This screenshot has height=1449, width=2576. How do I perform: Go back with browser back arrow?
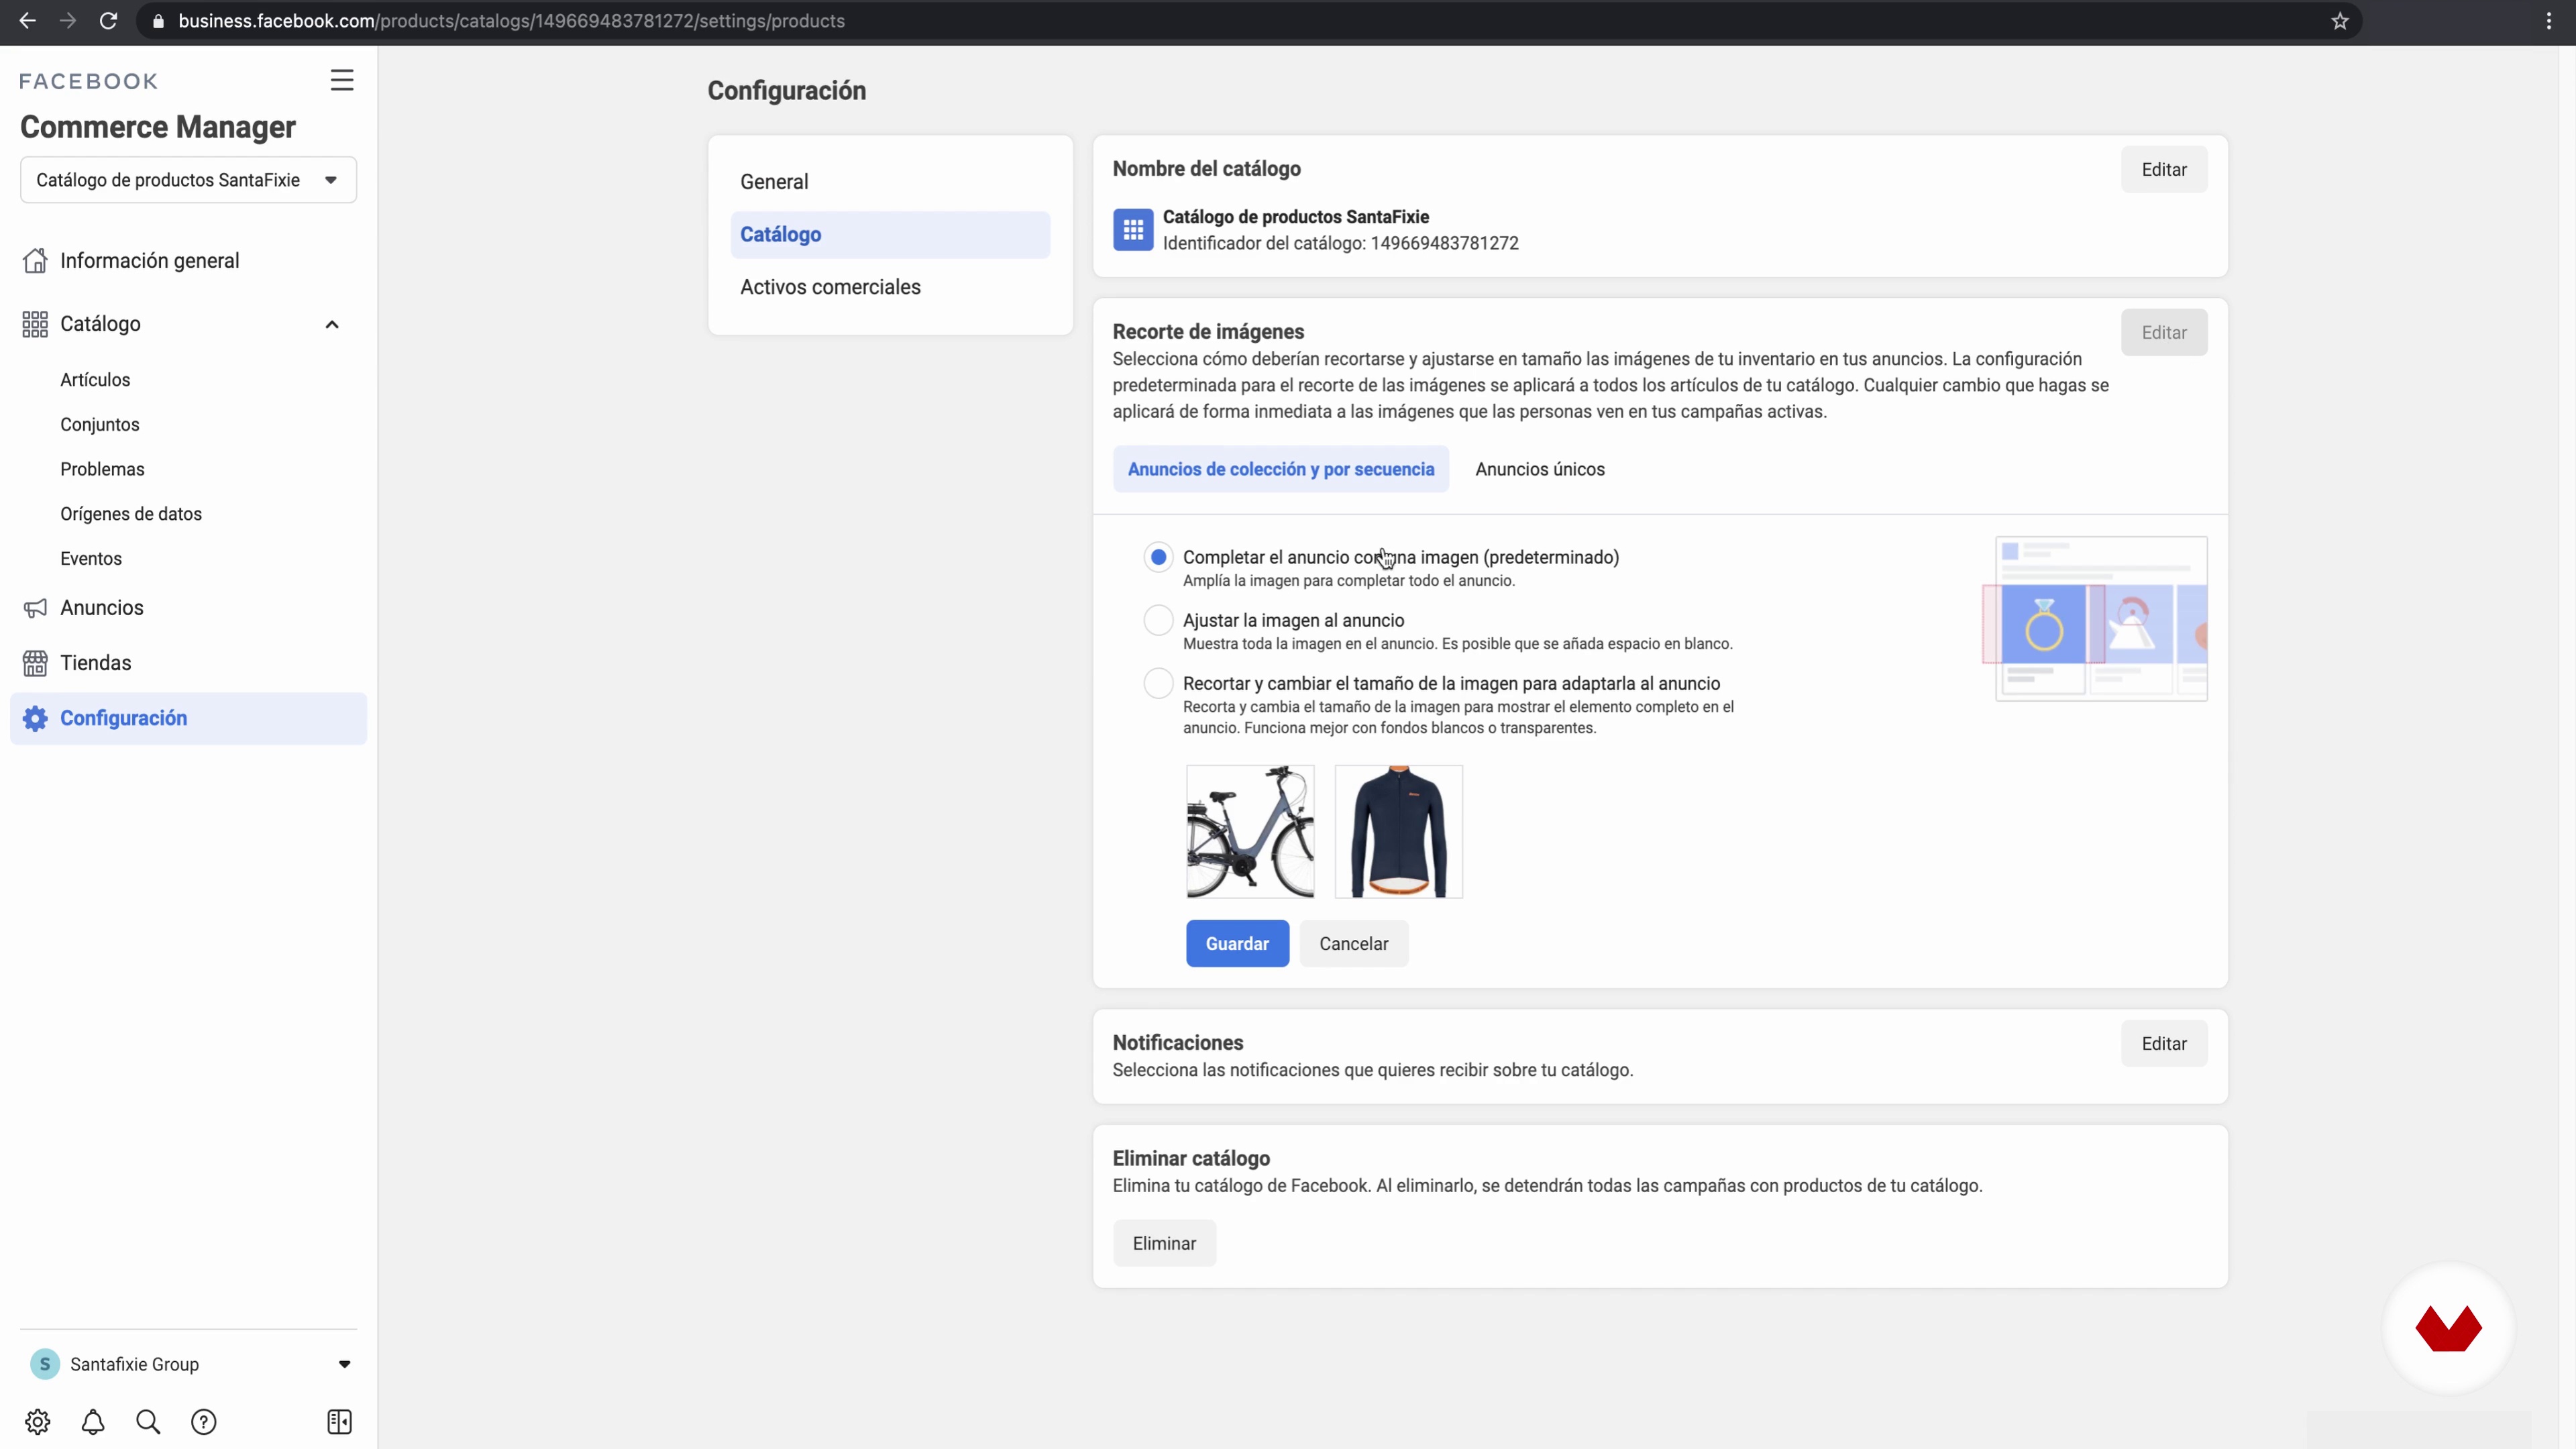click(x=27, y=21)
